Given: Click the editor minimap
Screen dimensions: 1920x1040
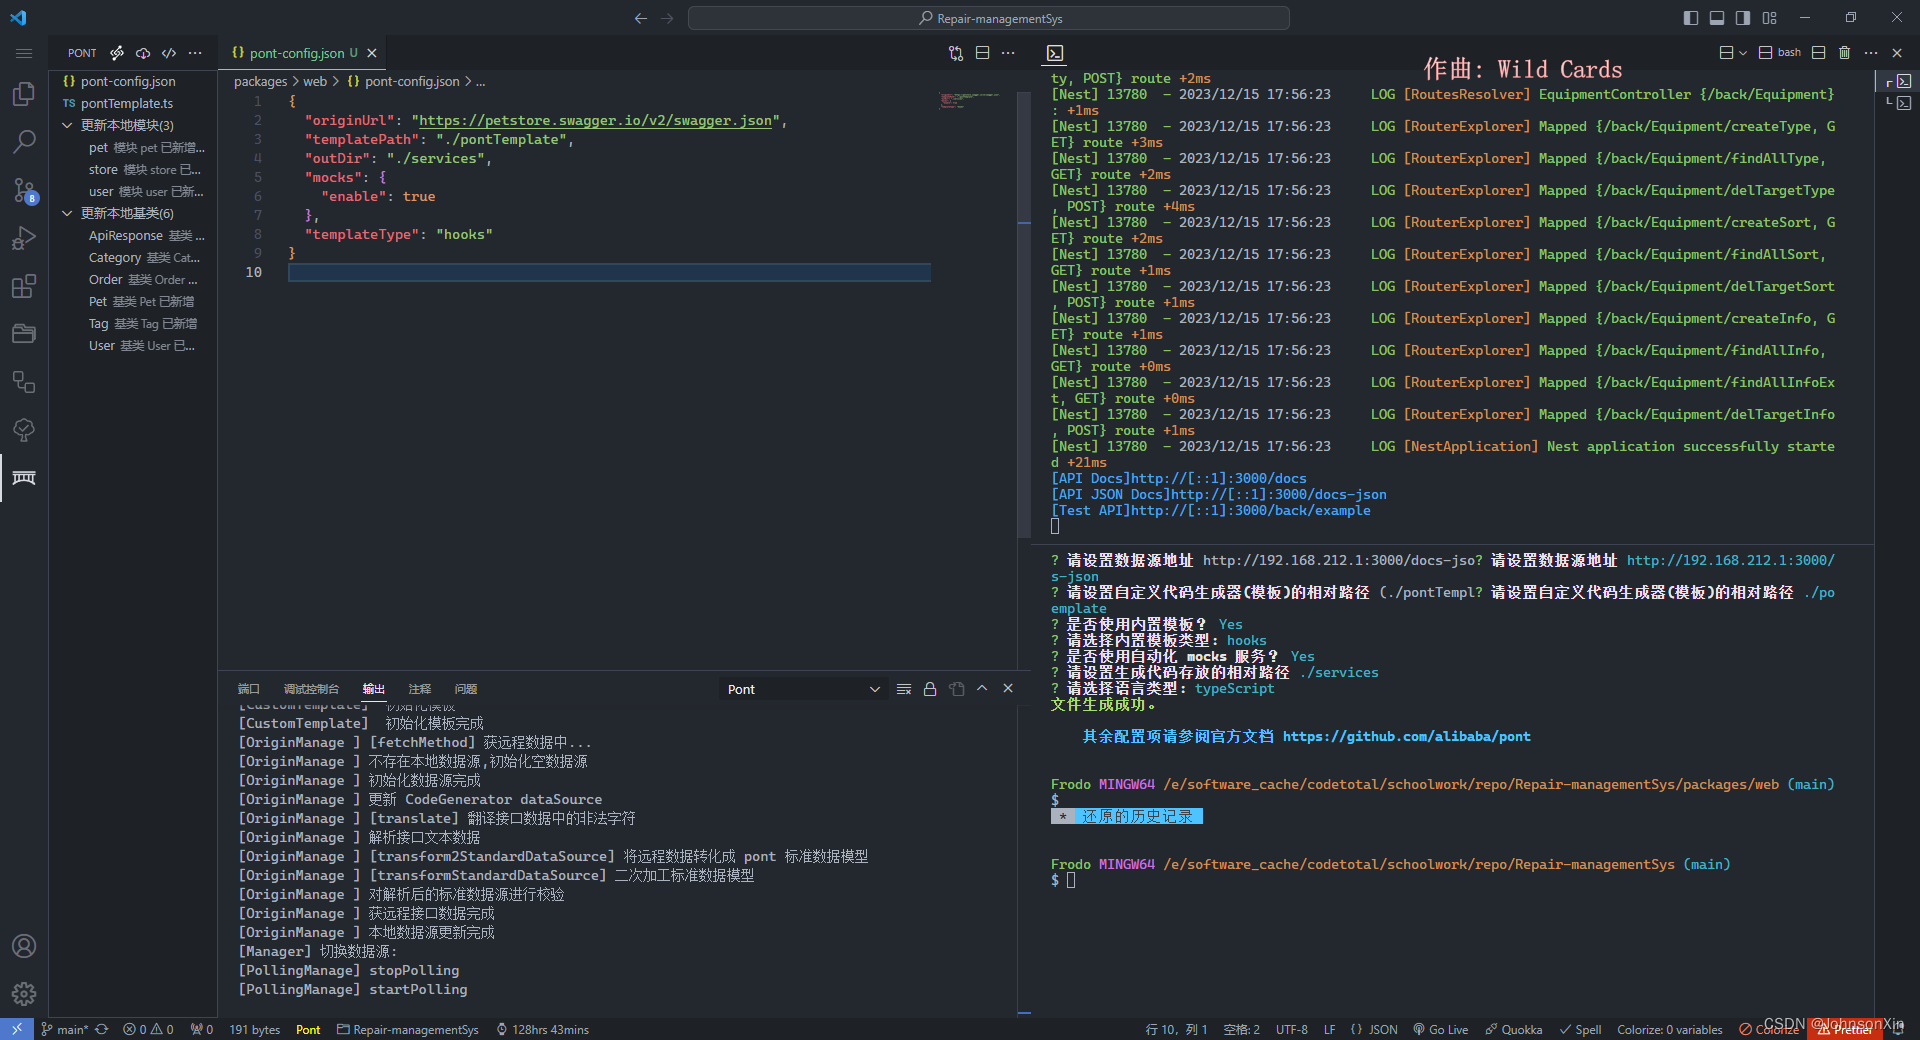Looking at the screenshot, I should pyautogui.click(x=970, y=100).
